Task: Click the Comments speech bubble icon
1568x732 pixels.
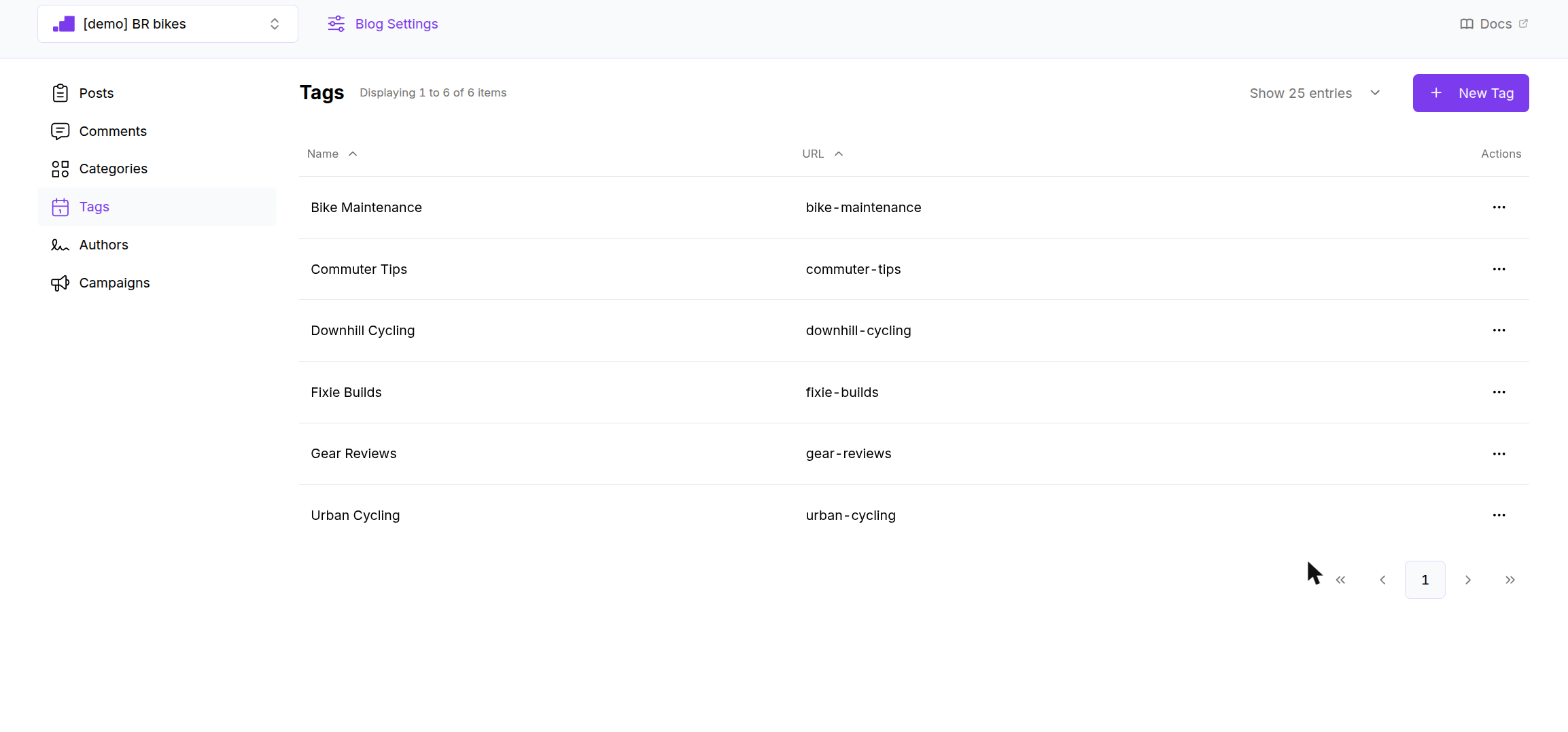Action: click(60, 131)
